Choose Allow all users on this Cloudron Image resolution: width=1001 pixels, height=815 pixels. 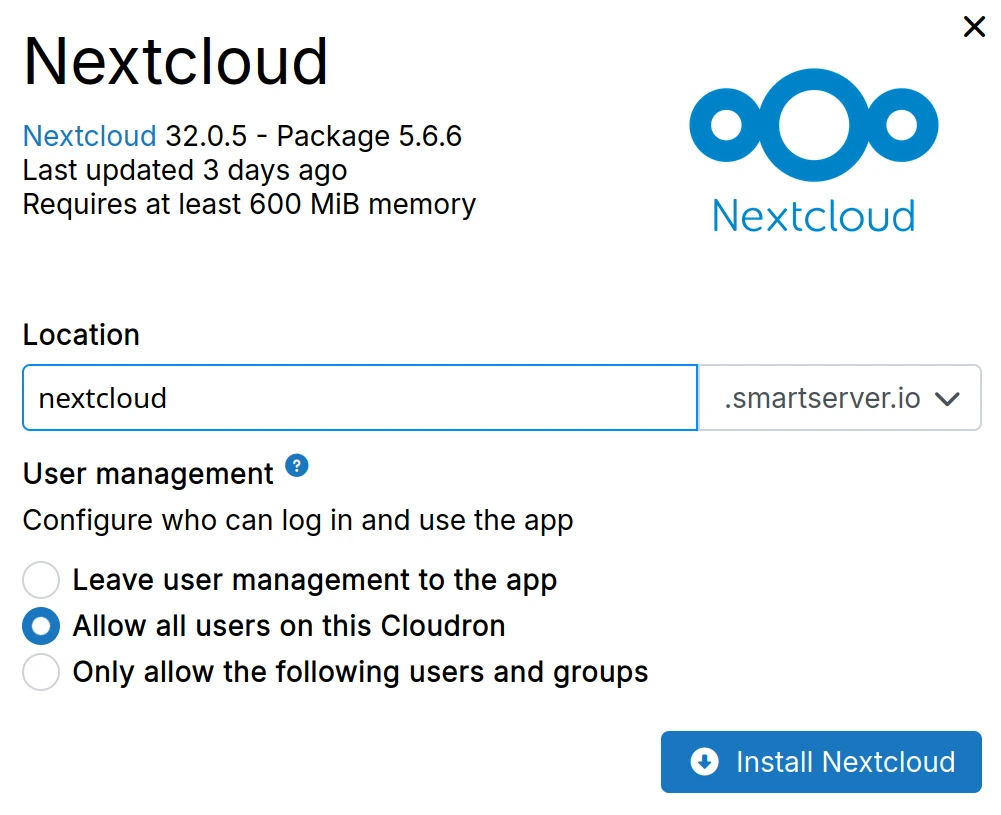tap(42, 626)
